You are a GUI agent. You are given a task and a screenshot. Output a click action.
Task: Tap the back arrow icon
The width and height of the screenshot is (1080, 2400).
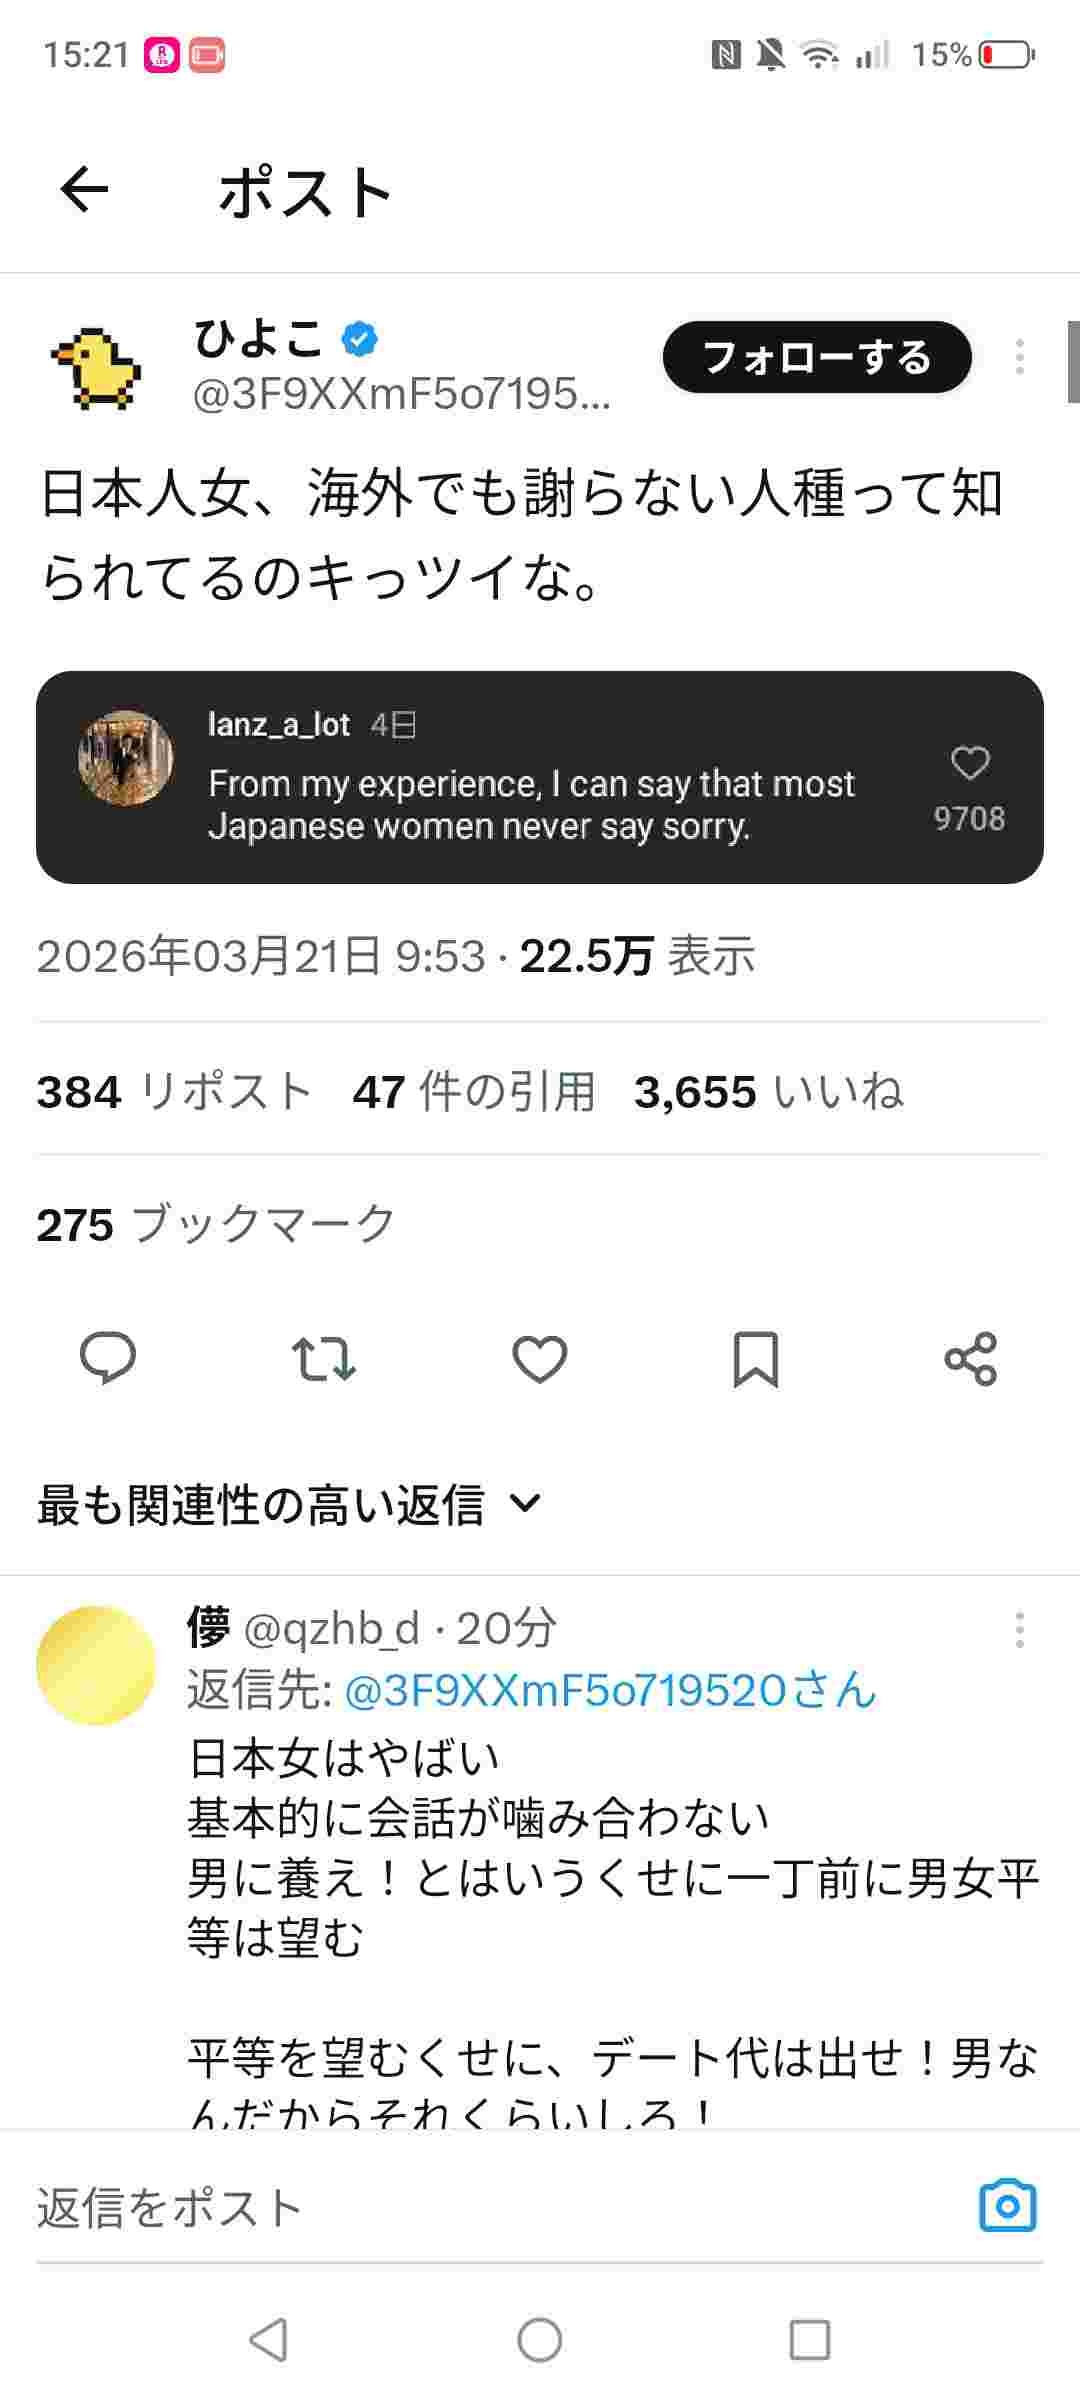pyautogui.click(x=84, y=190)
